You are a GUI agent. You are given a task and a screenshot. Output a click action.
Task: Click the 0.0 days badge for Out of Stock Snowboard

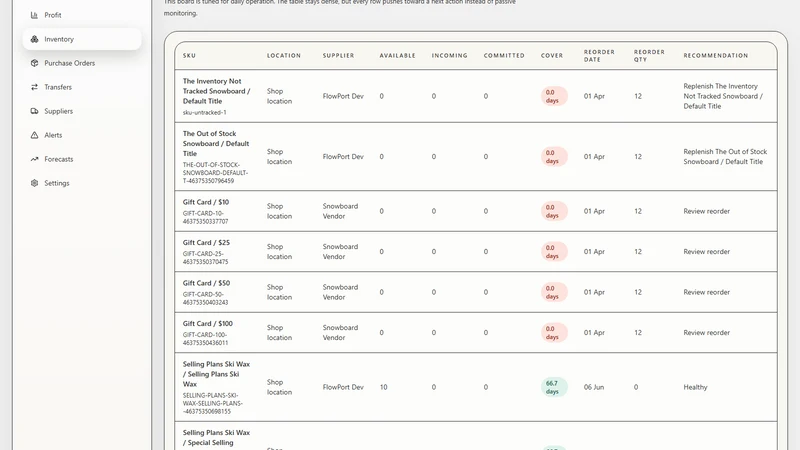tap(554, 157)
